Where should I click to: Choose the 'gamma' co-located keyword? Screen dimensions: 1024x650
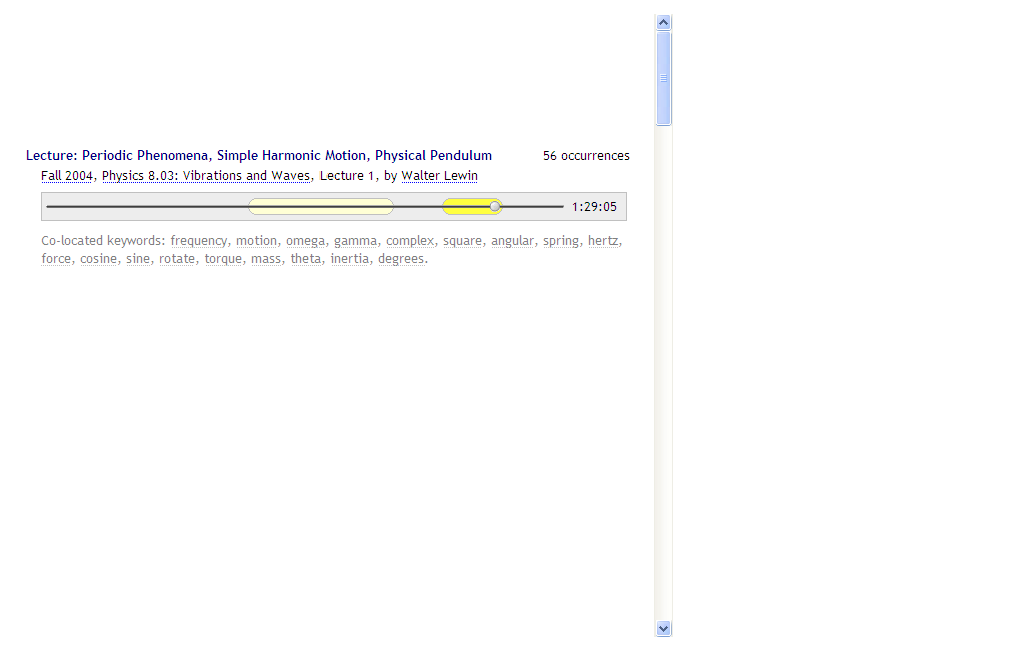pyautogui.click(x=356, y=241)
